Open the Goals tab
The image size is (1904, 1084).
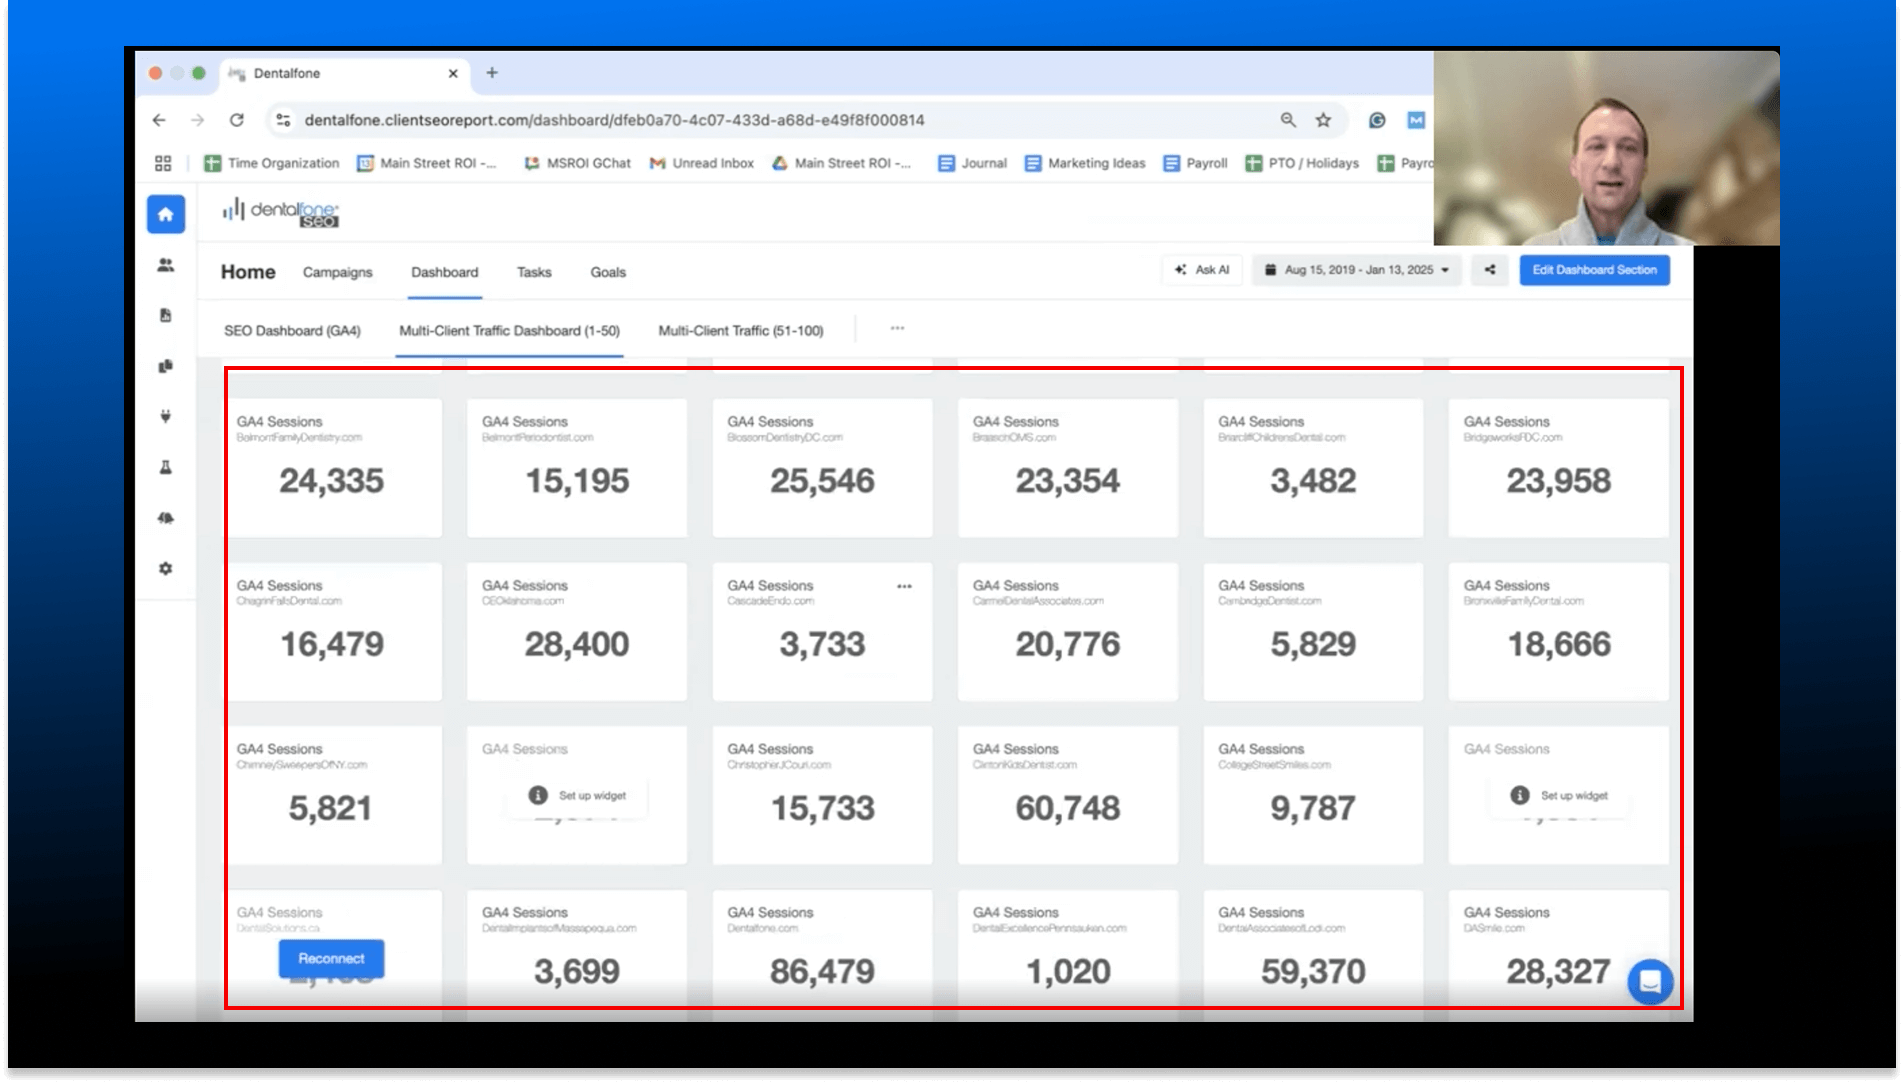pos(608,272)
